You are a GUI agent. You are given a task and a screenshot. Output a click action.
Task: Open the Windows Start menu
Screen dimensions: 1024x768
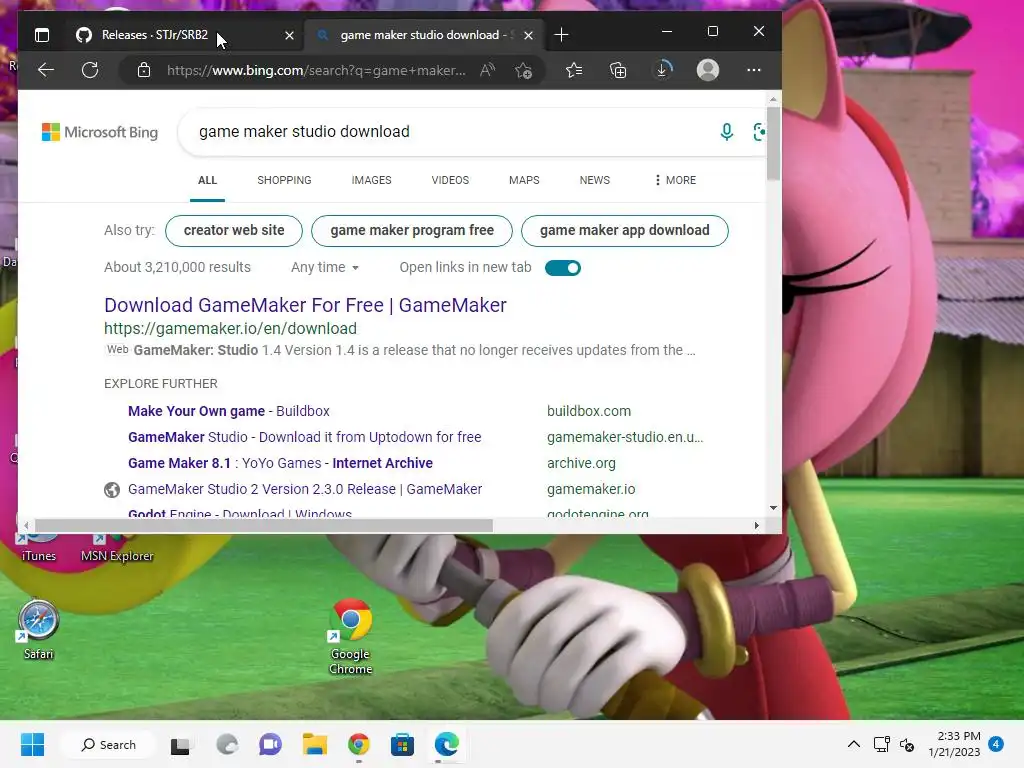point(32,744)
